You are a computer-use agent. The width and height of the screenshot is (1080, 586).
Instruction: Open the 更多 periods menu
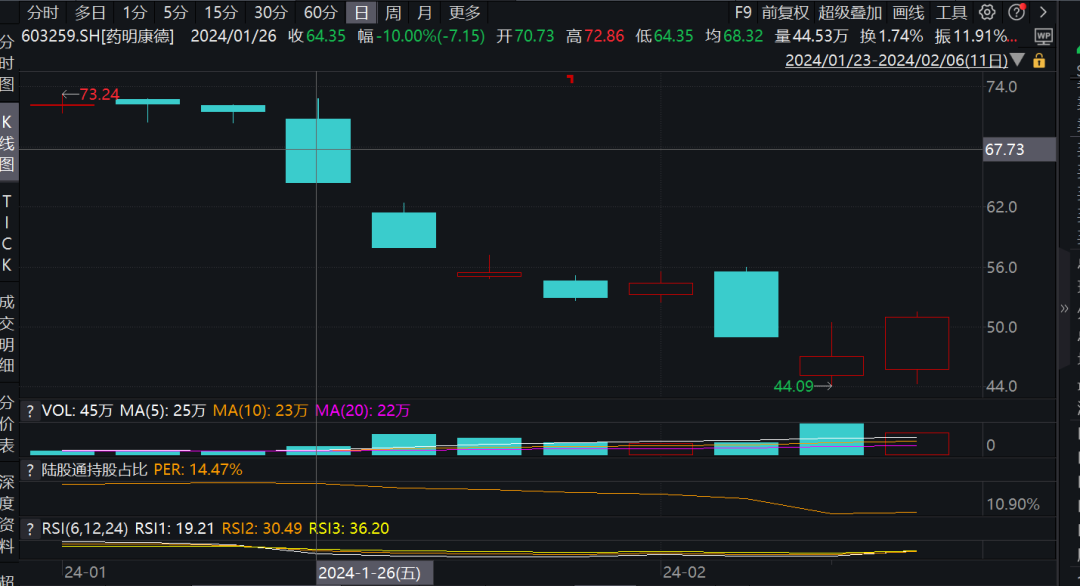(x=464, y=13)
